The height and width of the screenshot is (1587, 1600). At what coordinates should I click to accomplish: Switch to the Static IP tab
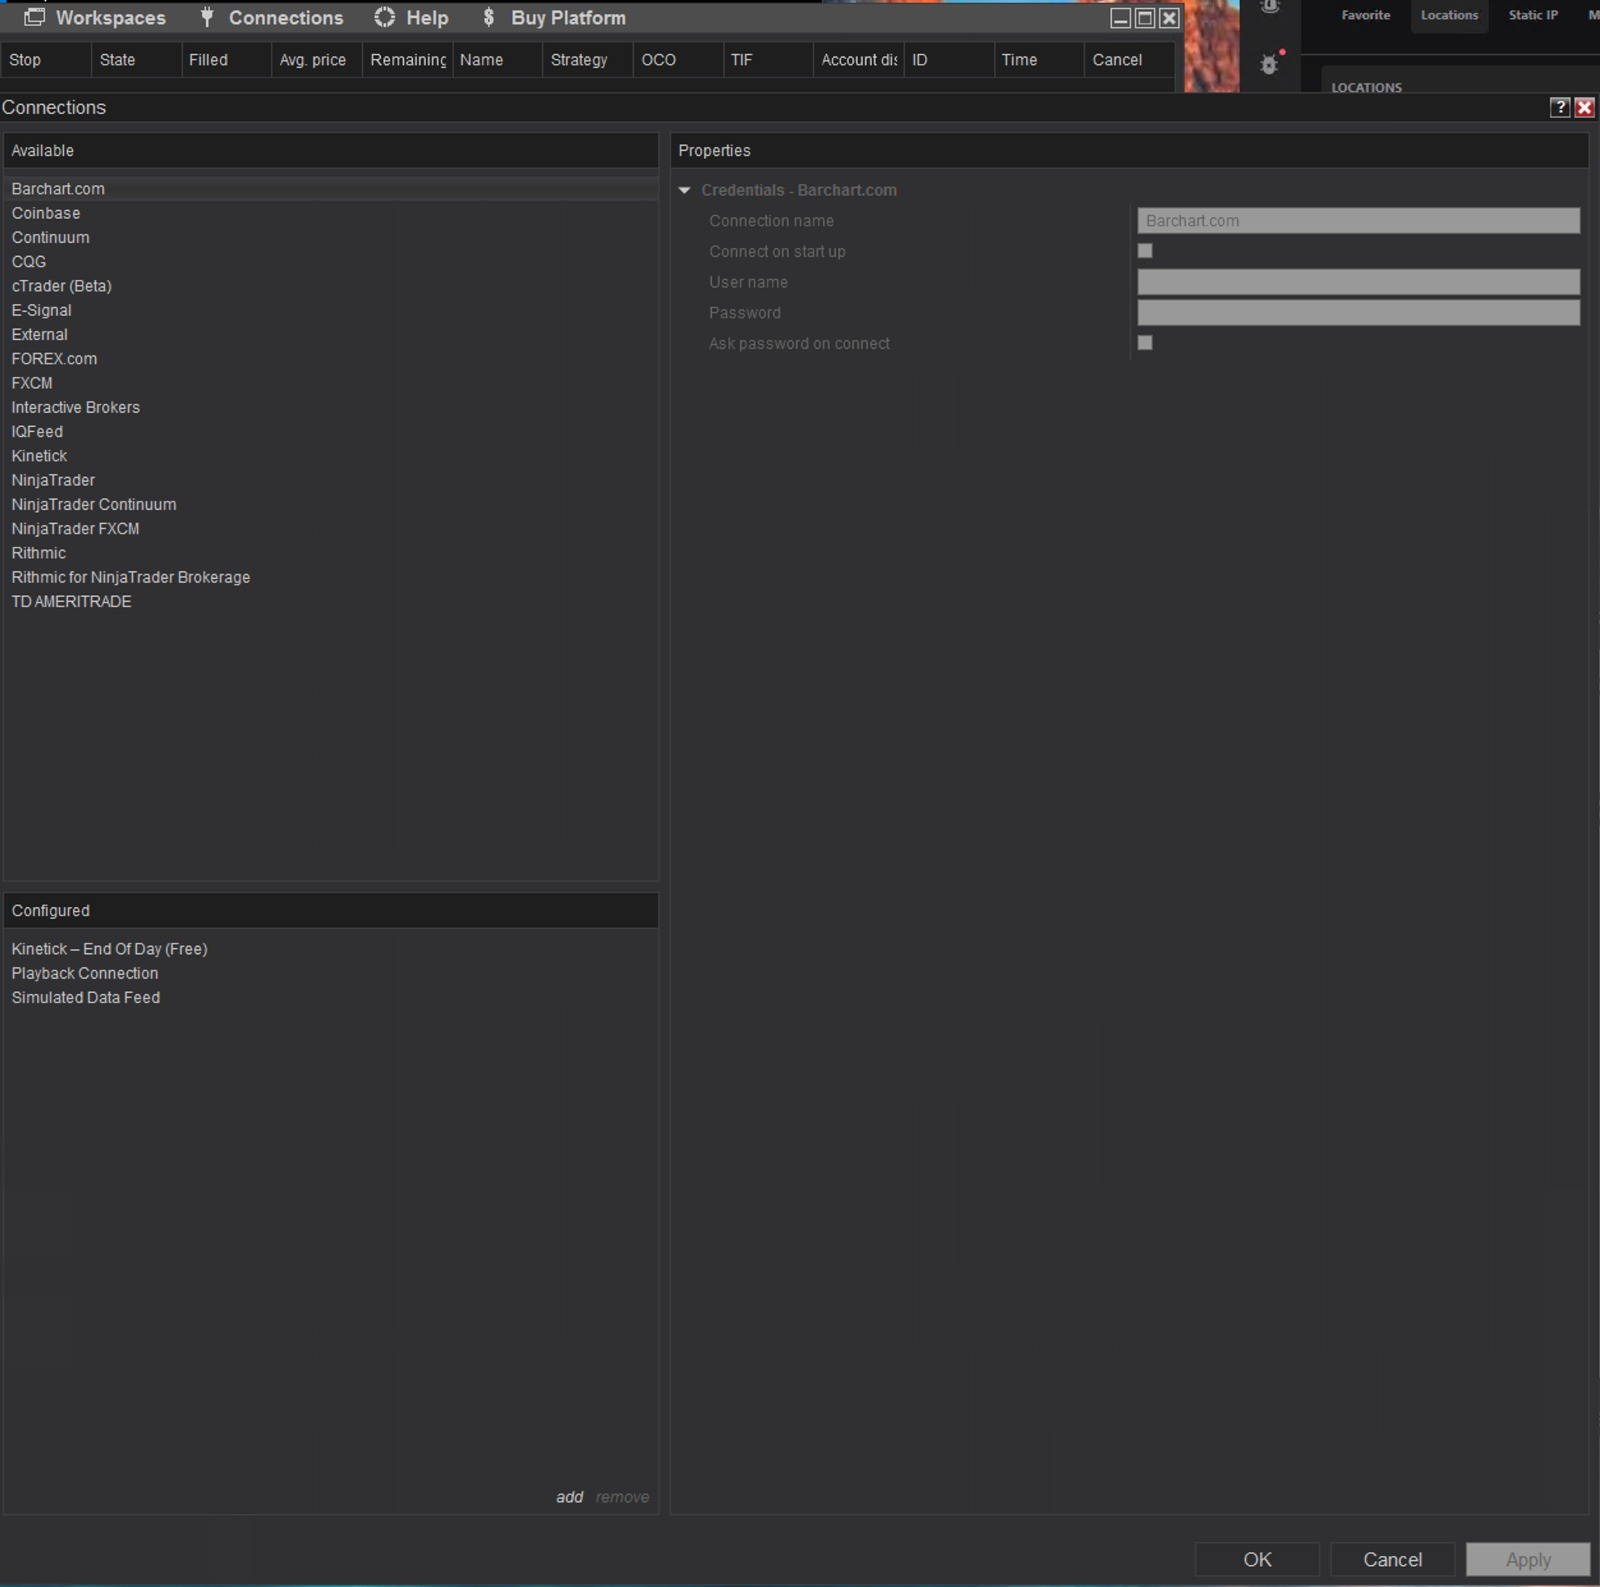[x=1533, y=15]
